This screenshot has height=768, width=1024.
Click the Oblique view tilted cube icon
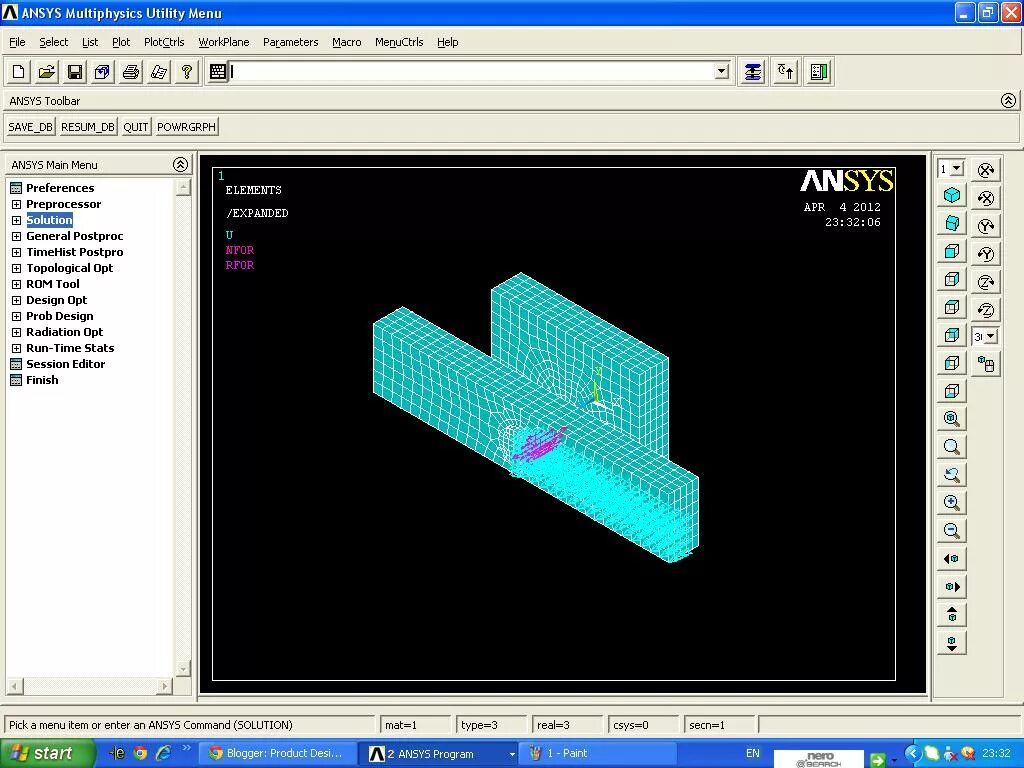point(952,223)
